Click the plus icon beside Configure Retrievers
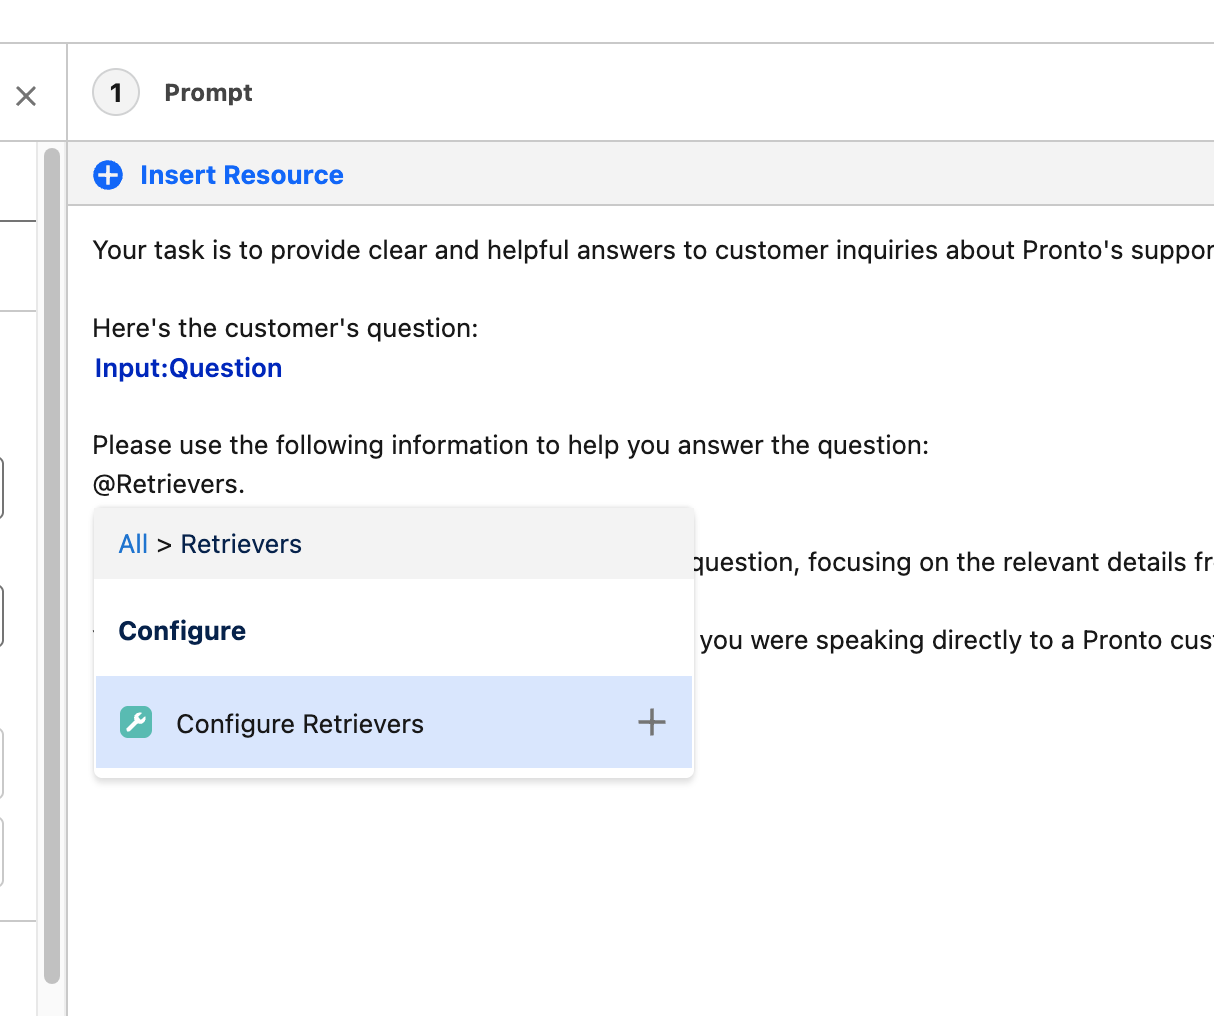This screenshot has width=1214, height=1016. pyautogui.click(x=652, y=722)
